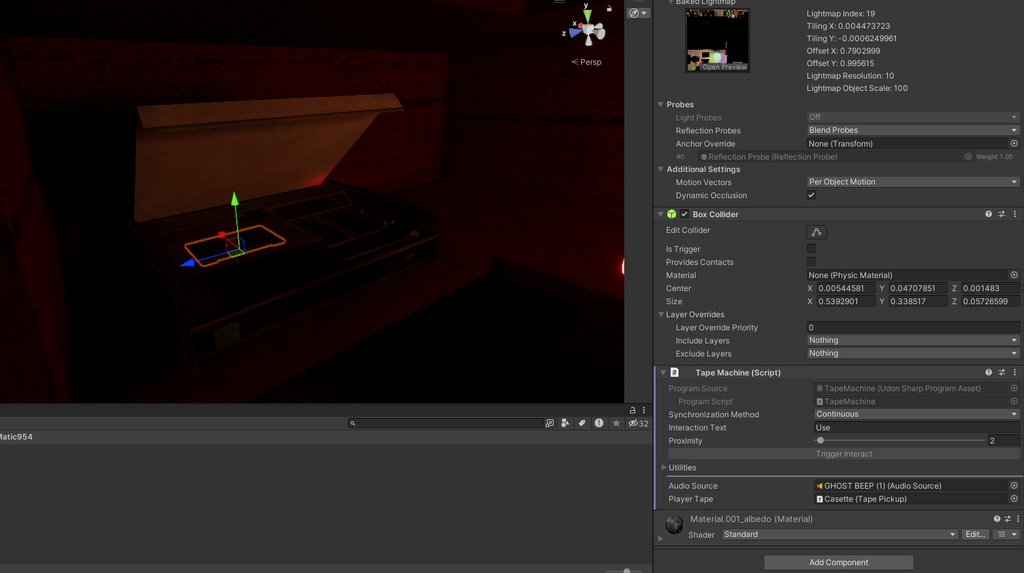Viewport: 1024px width, 573px height.
Task: Open the Reflection Probes dropdown
Action: click(x=912, y=130)
